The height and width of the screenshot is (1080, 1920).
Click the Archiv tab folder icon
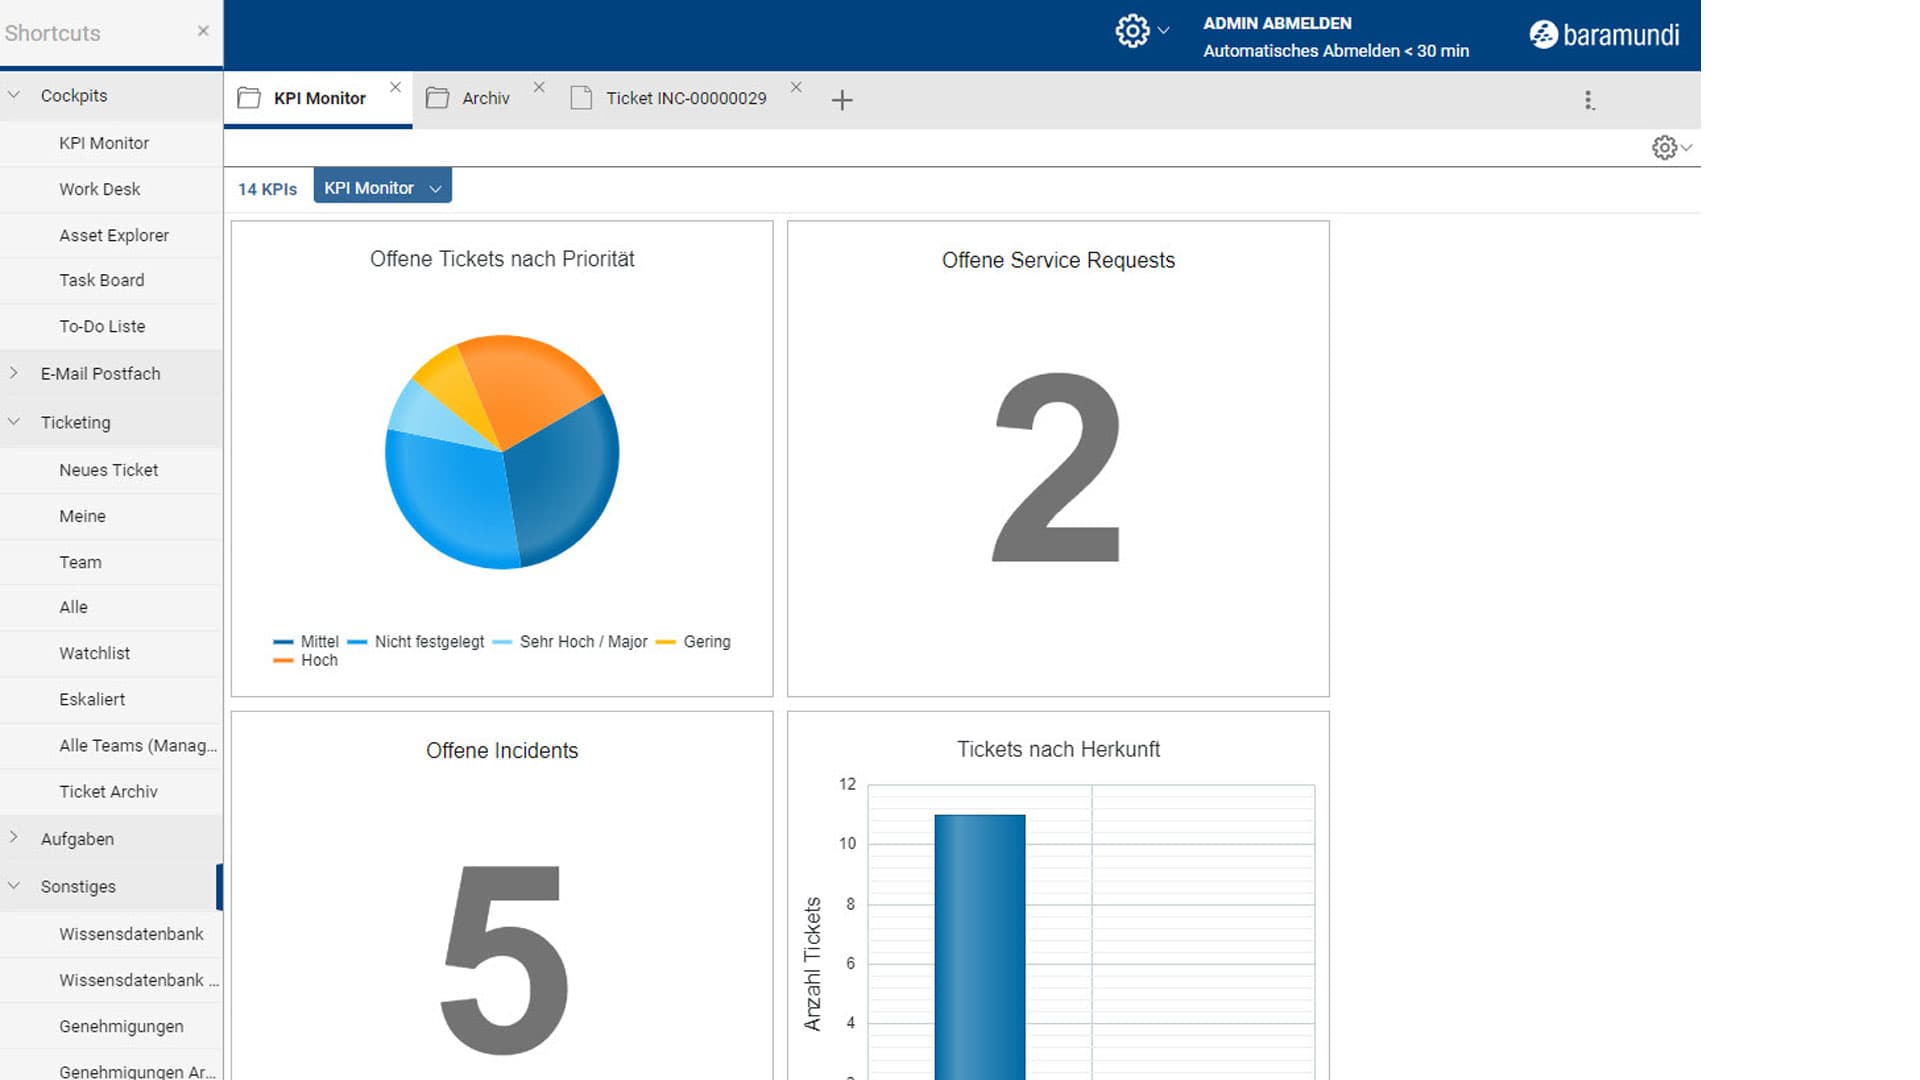pos(437,98)
